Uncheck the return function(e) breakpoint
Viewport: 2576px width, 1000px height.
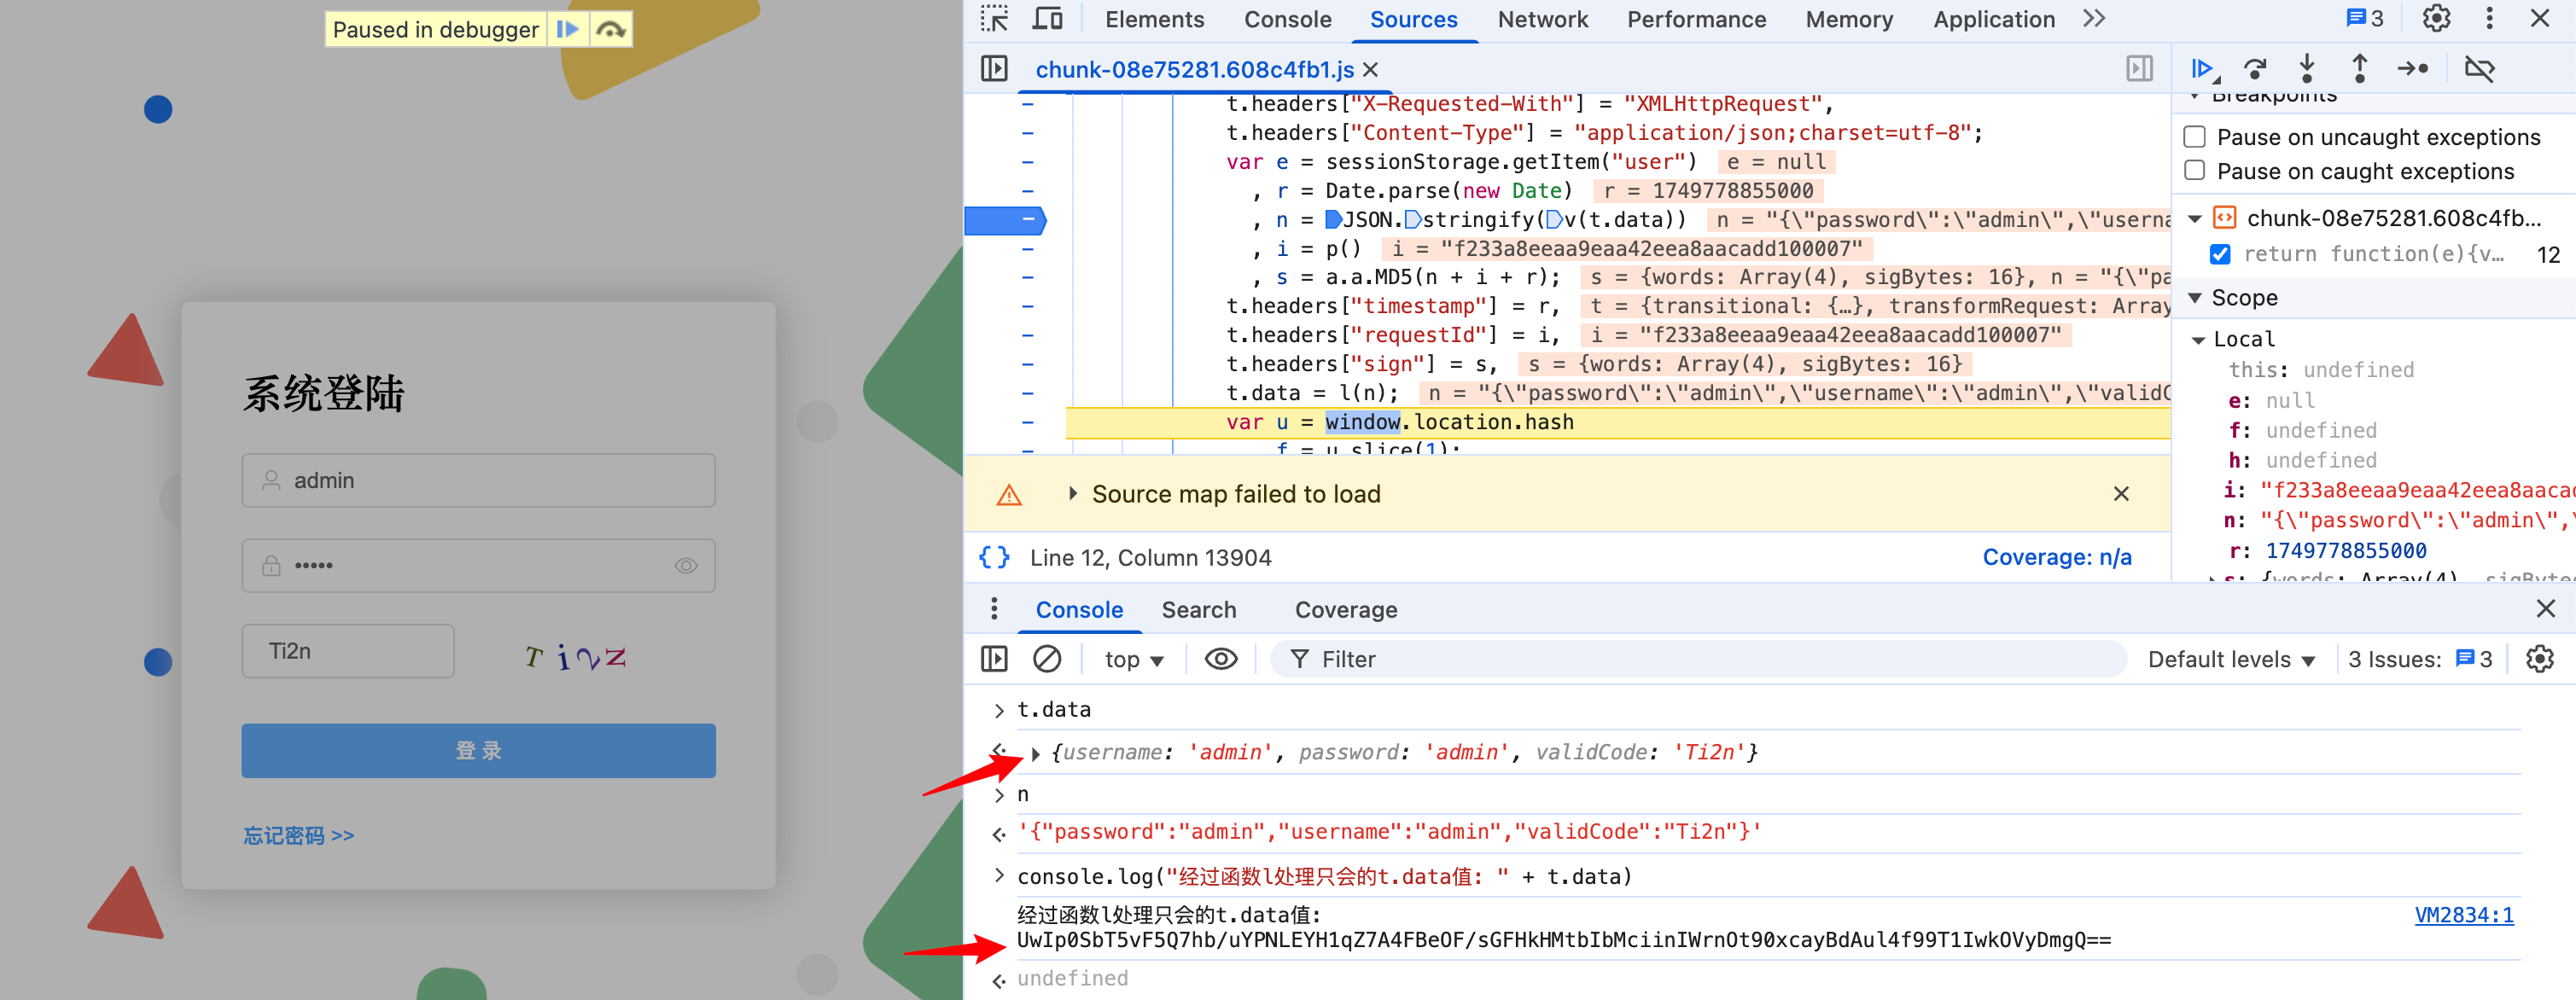tap(2220, 254)
